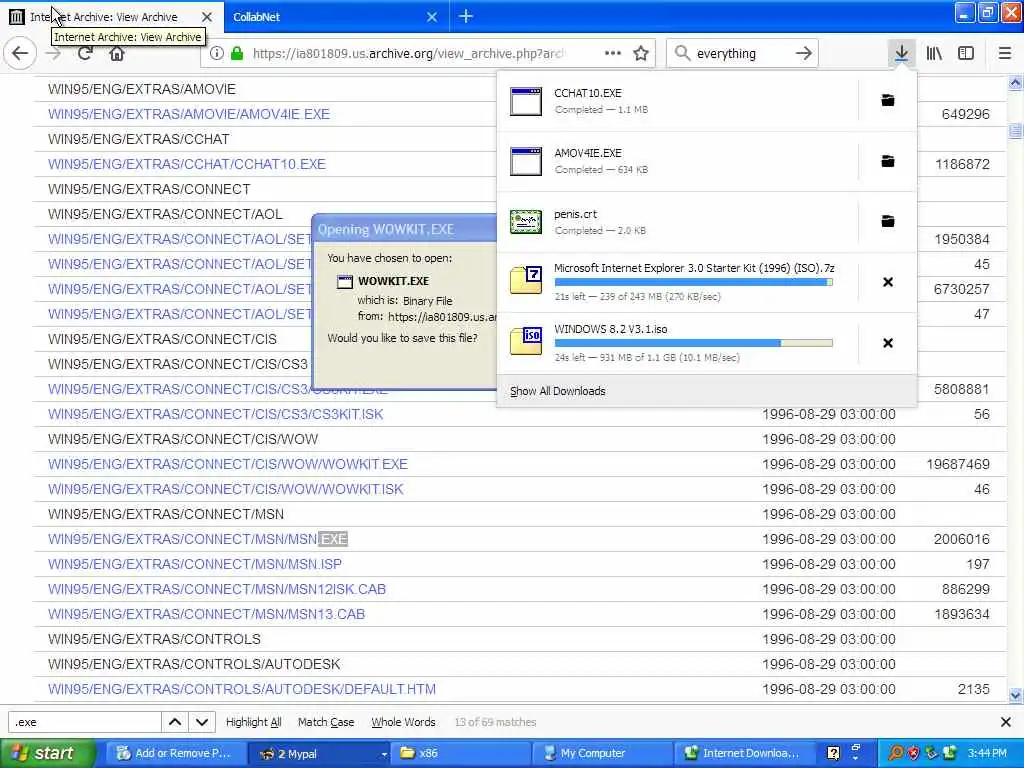The image size is (1024, 768).
Task: Cancel the WINDOWS 8.2 V3.1.iso download
Action: click(x=888, y=343)
